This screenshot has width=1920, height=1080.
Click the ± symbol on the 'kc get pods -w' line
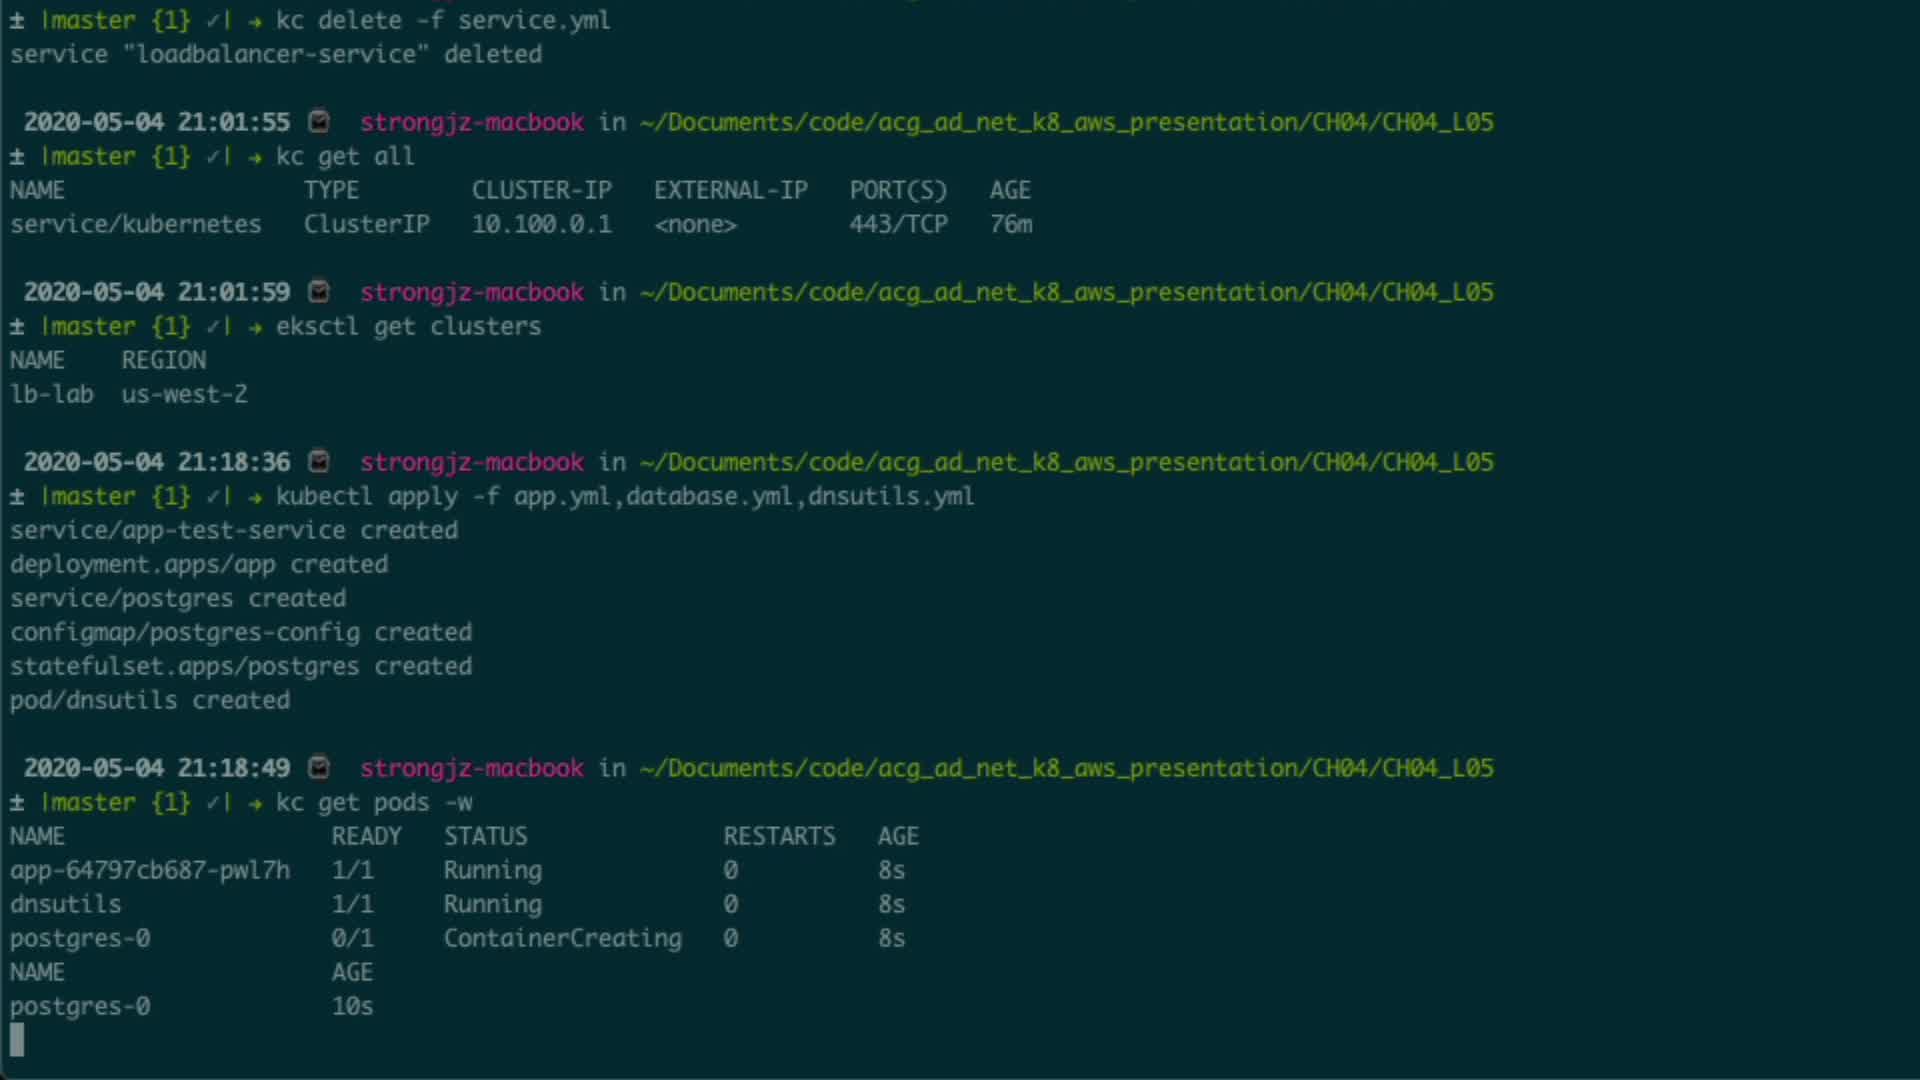17,803
